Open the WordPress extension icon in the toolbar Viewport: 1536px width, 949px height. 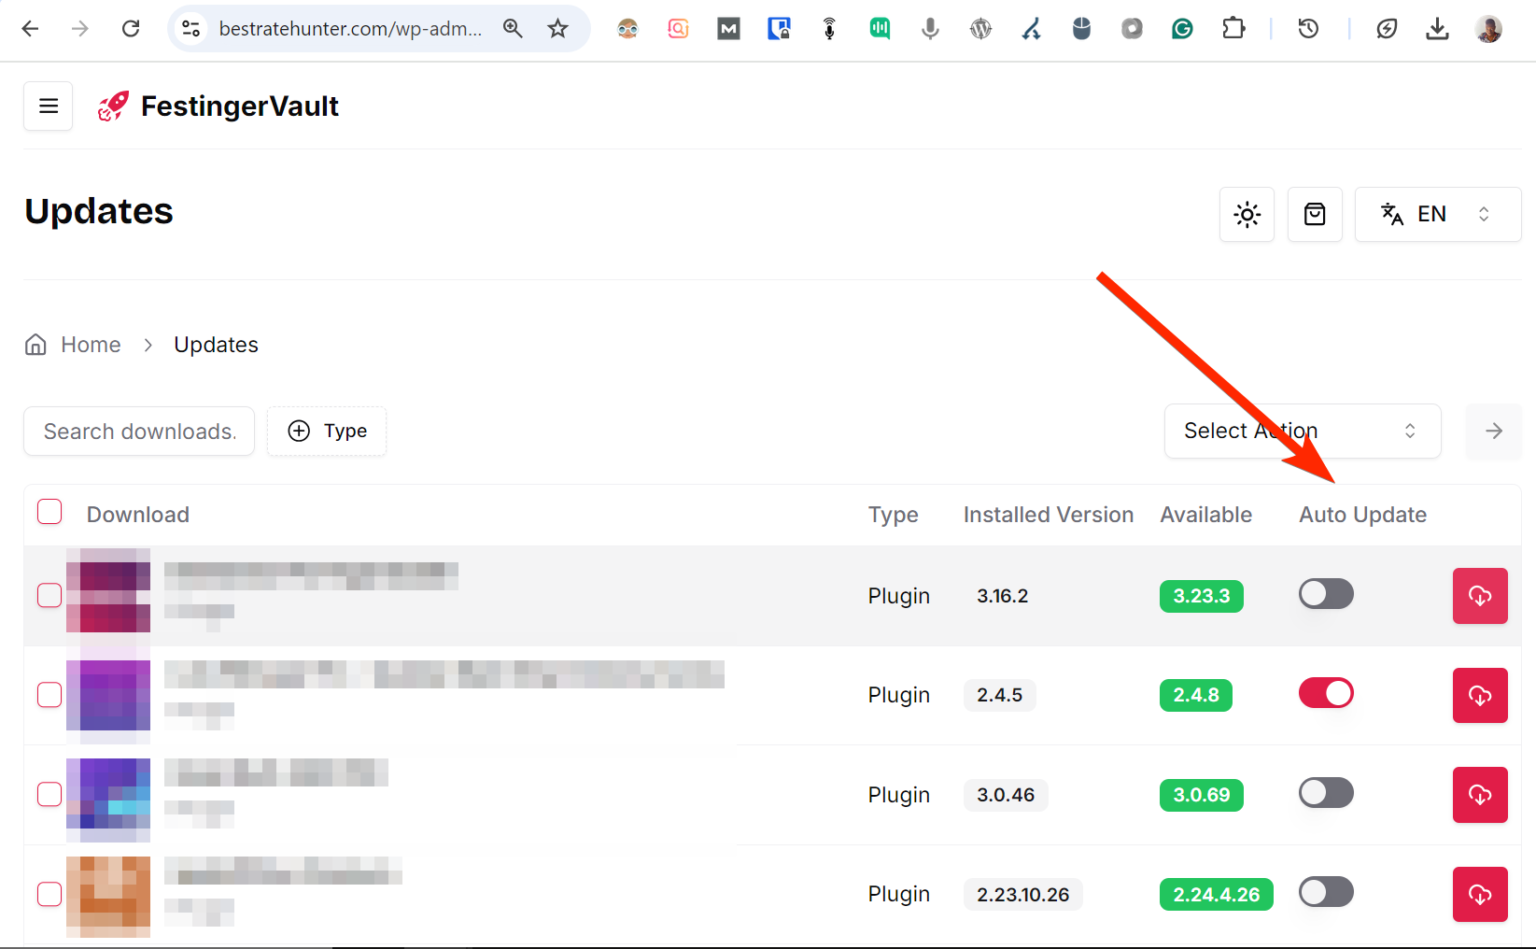[981, 28]
